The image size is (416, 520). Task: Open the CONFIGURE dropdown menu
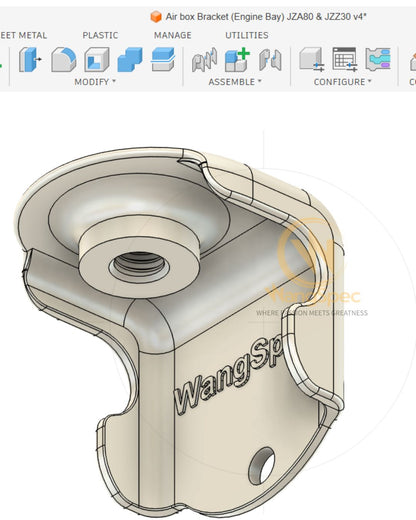pyautogui.click(x=342, y=82)
